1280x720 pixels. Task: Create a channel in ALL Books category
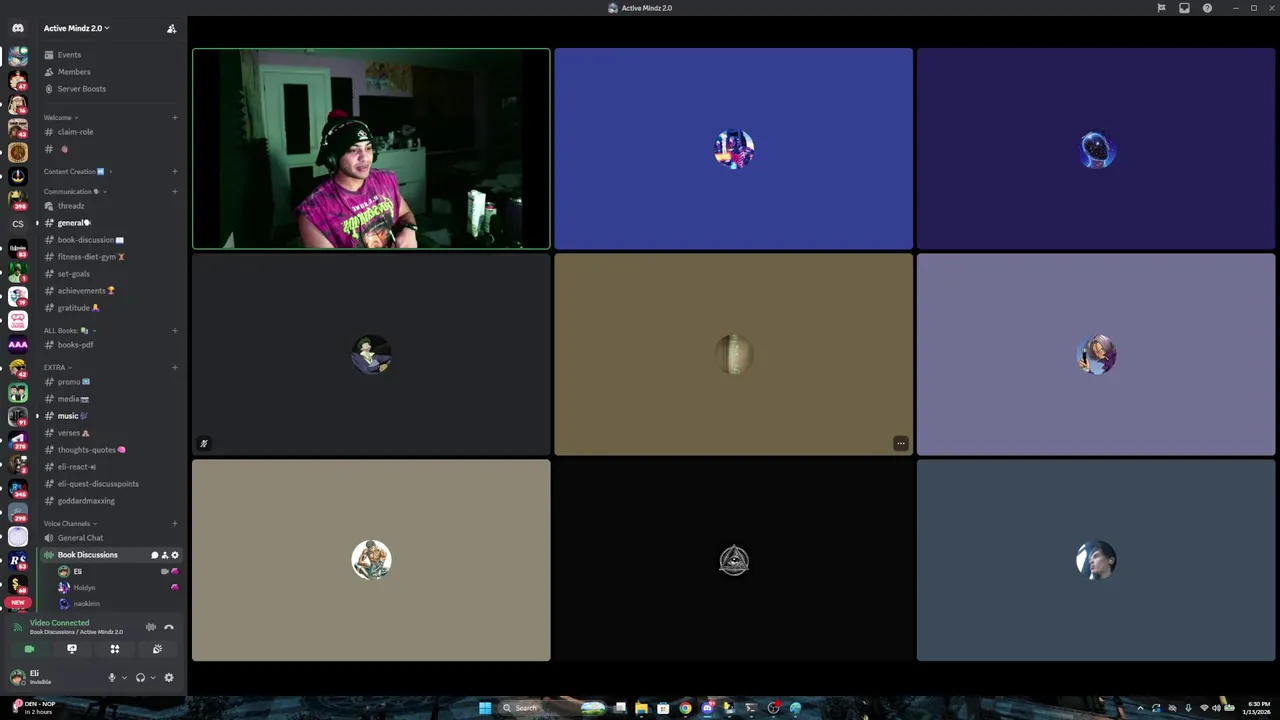[x=175, y=331]
